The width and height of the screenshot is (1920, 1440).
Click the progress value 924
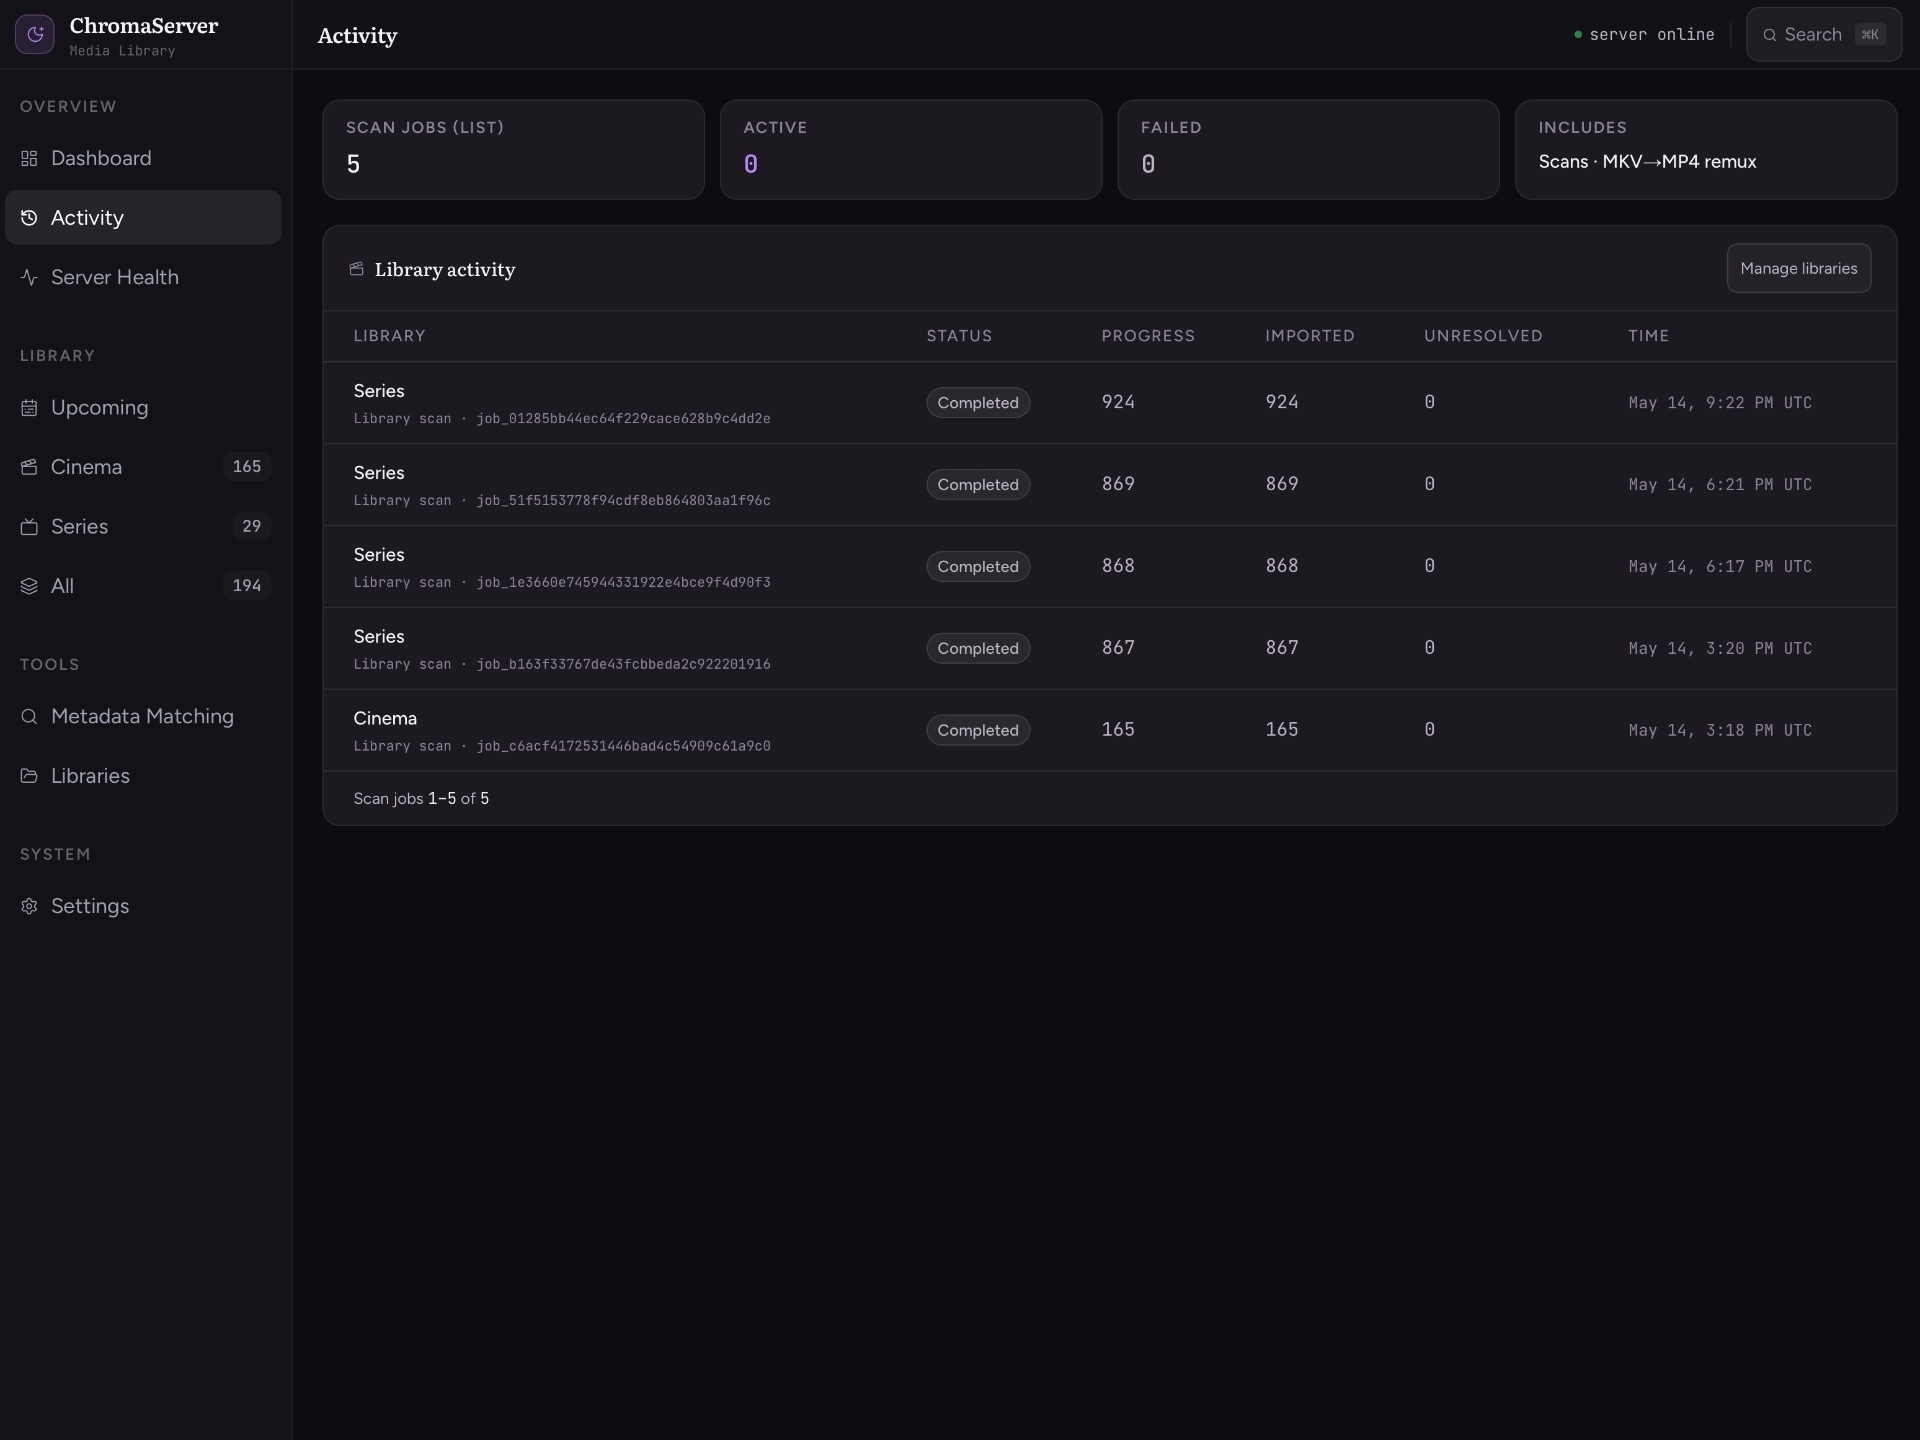click(x=1118, y=402)
